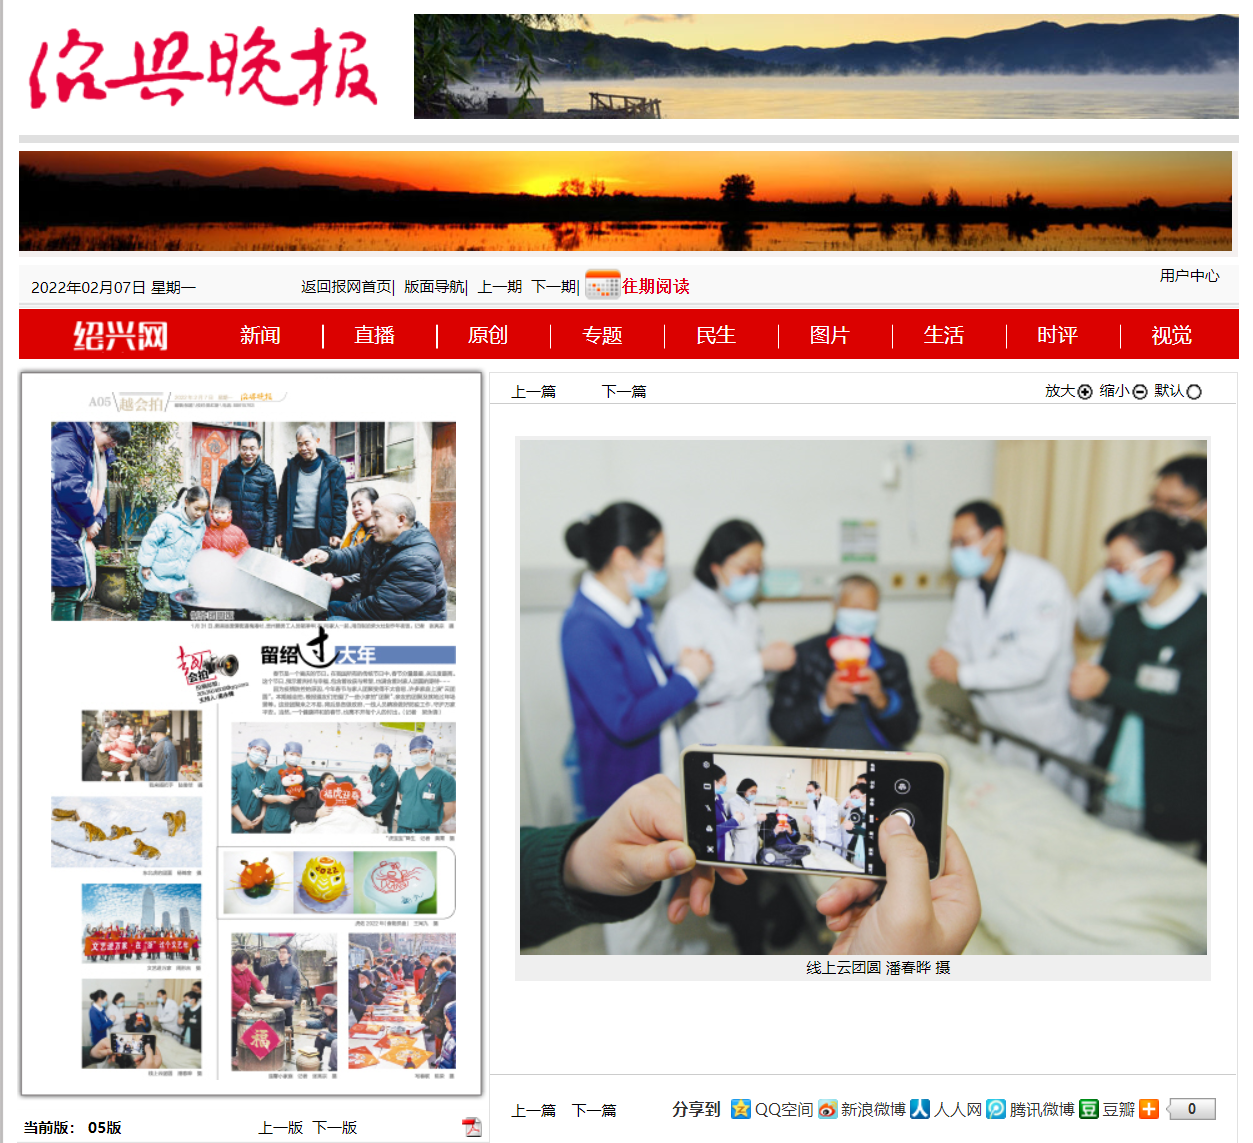
Task: Open the 往期阅读 calendar icon
Action: click(x=602, y=285)
